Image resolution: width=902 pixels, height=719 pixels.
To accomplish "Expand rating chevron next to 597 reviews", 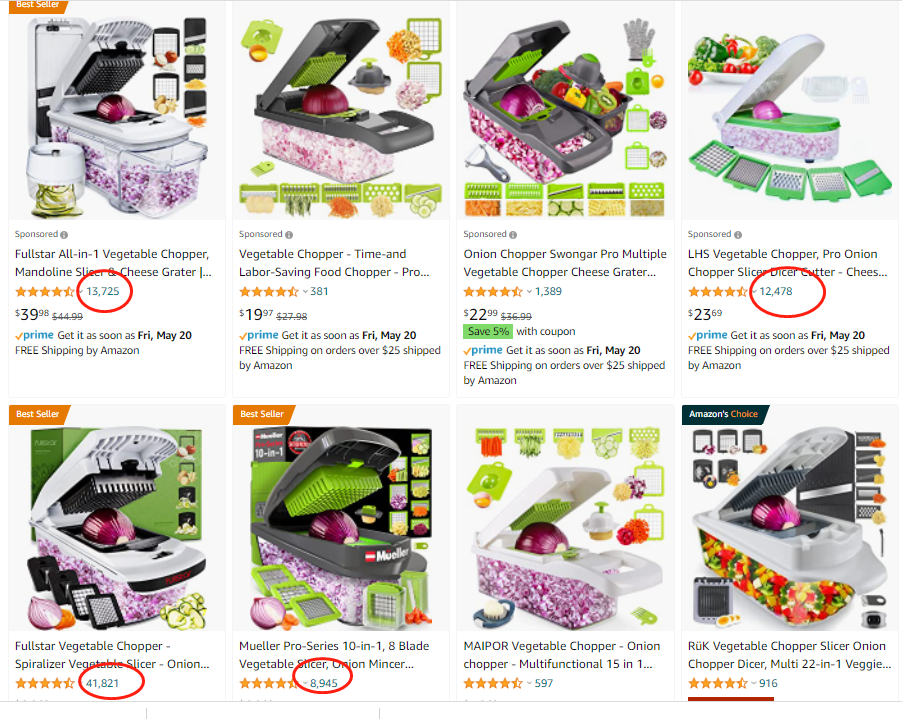I will (529, 683).
